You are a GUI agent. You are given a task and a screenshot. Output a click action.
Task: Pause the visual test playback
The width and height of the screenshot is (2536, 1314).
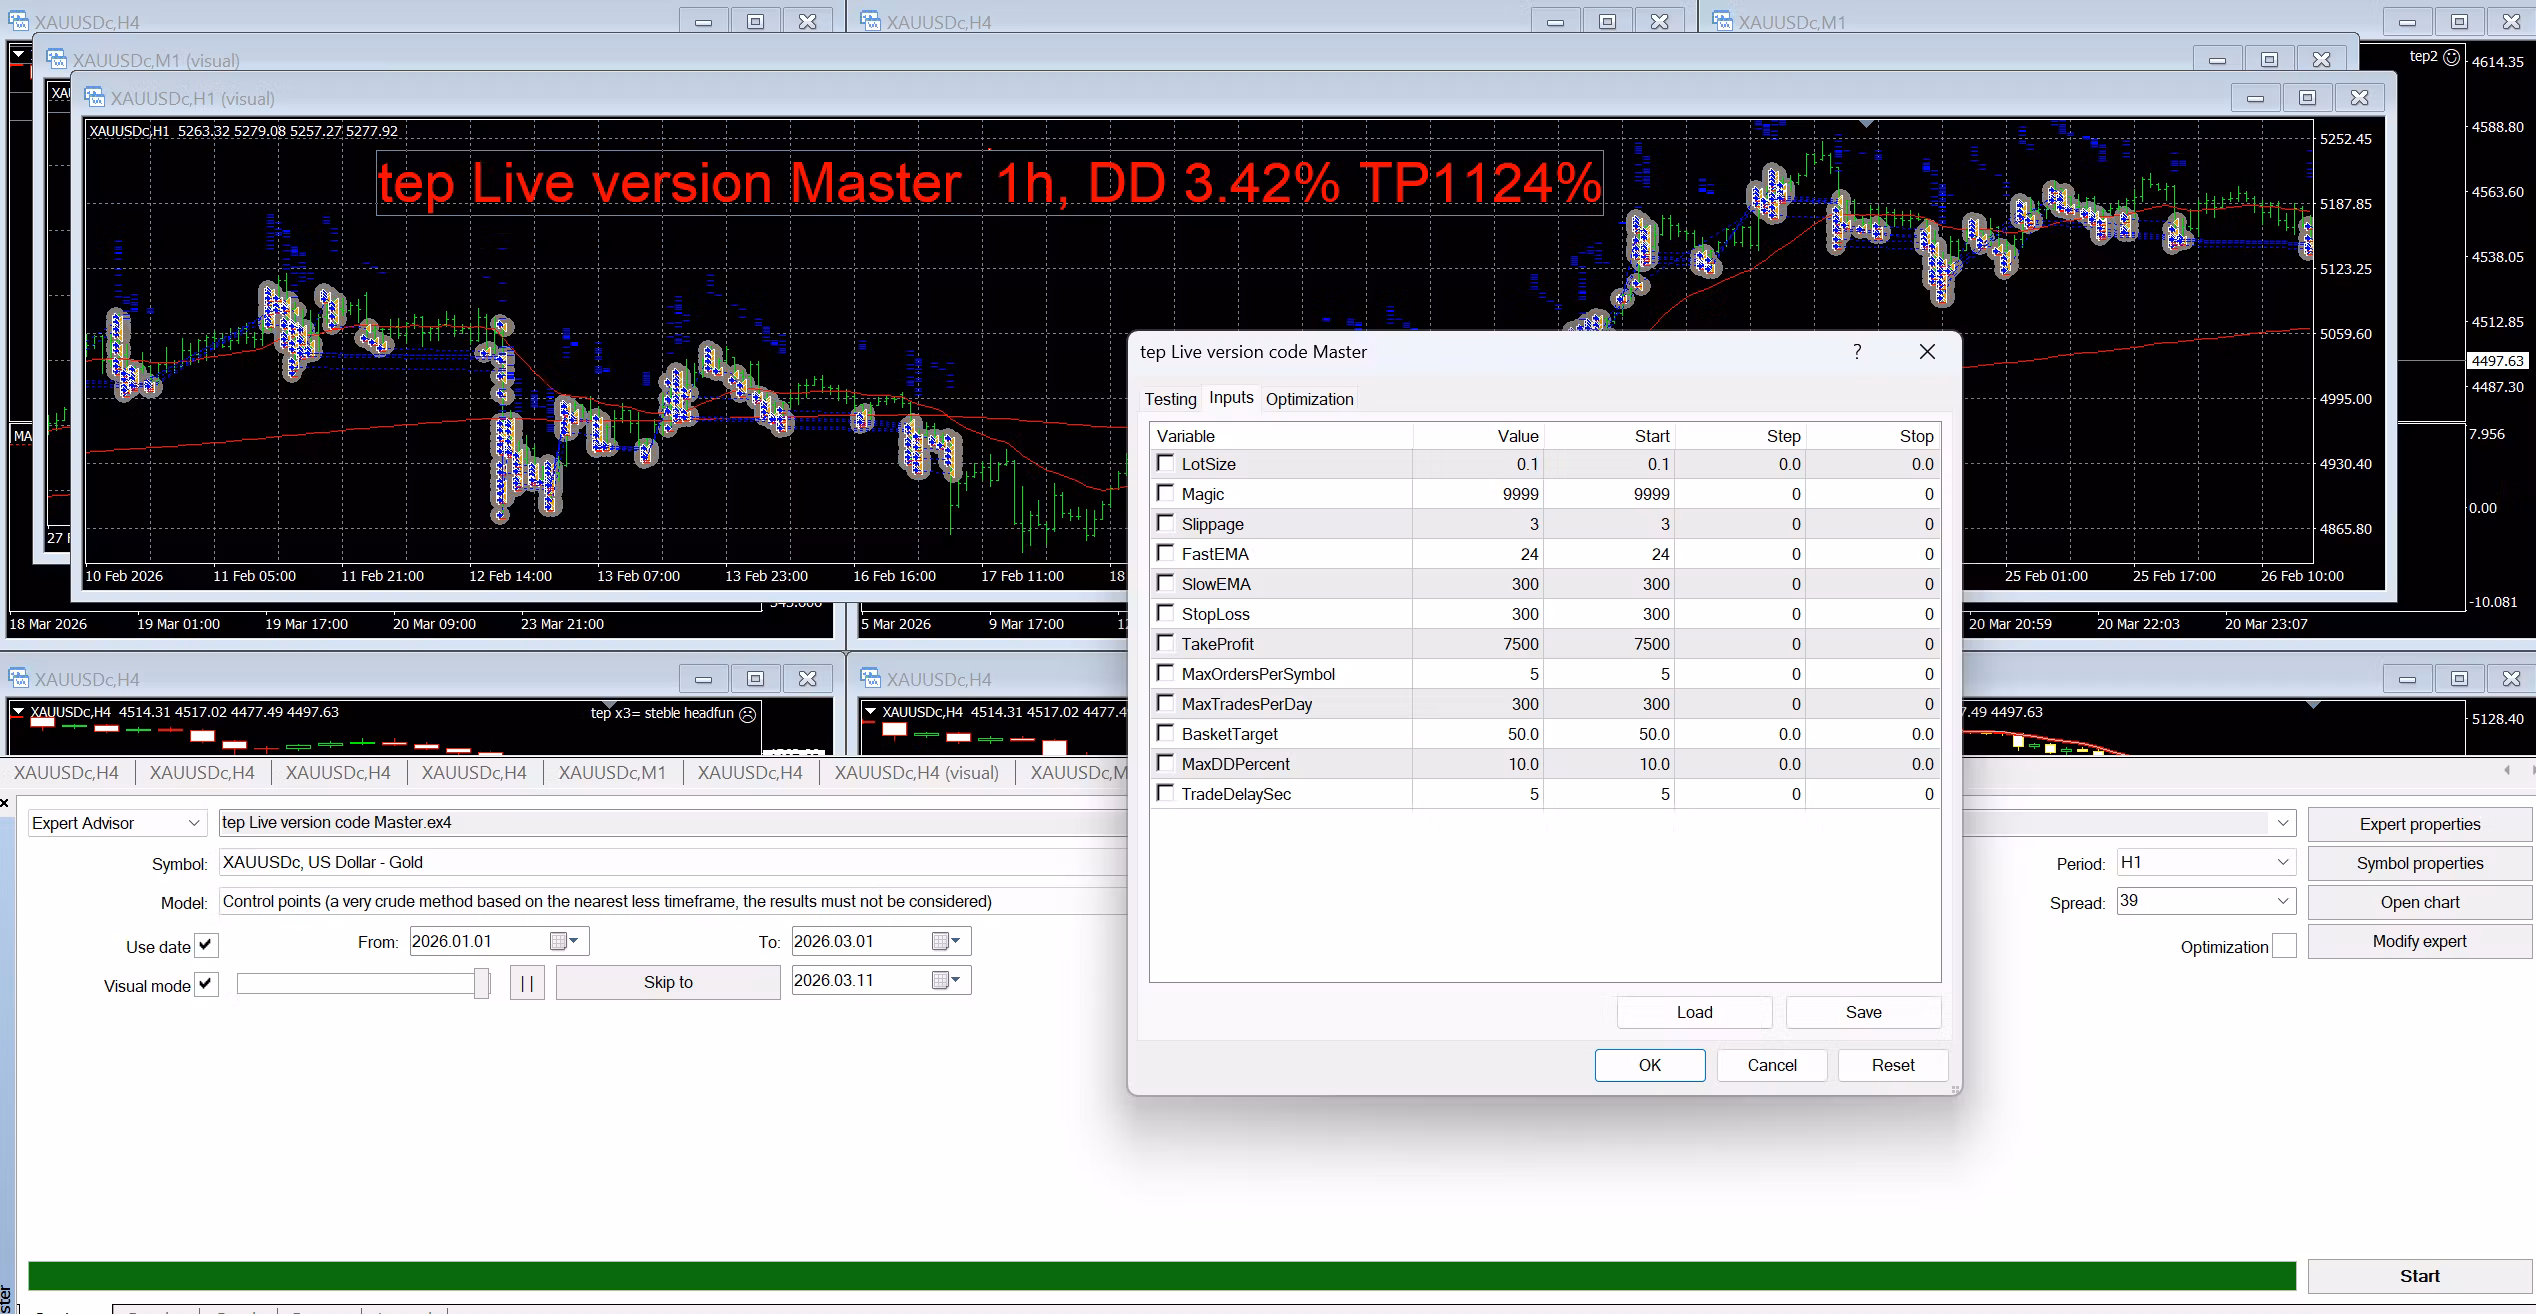527,983
